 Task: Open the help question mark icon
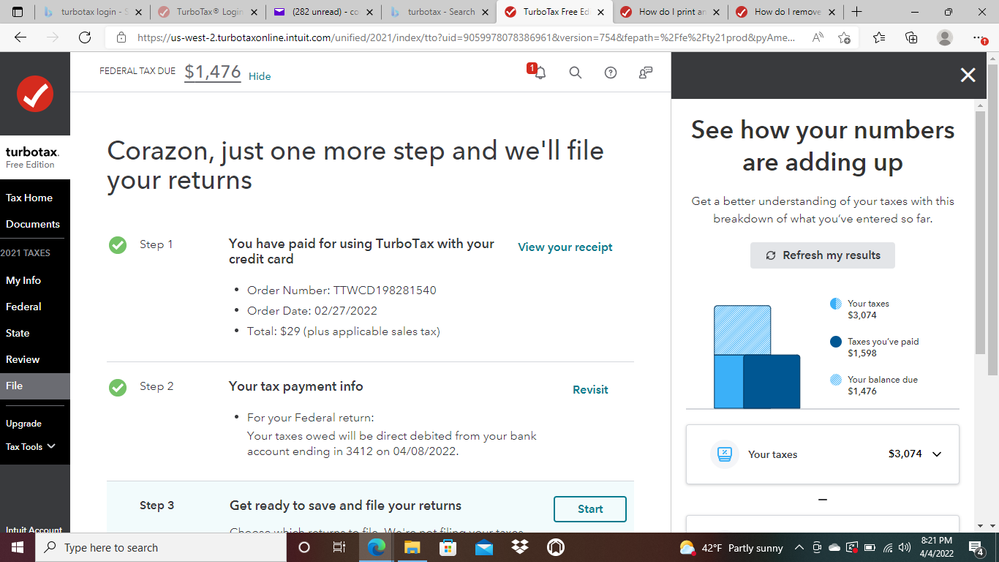610,73
